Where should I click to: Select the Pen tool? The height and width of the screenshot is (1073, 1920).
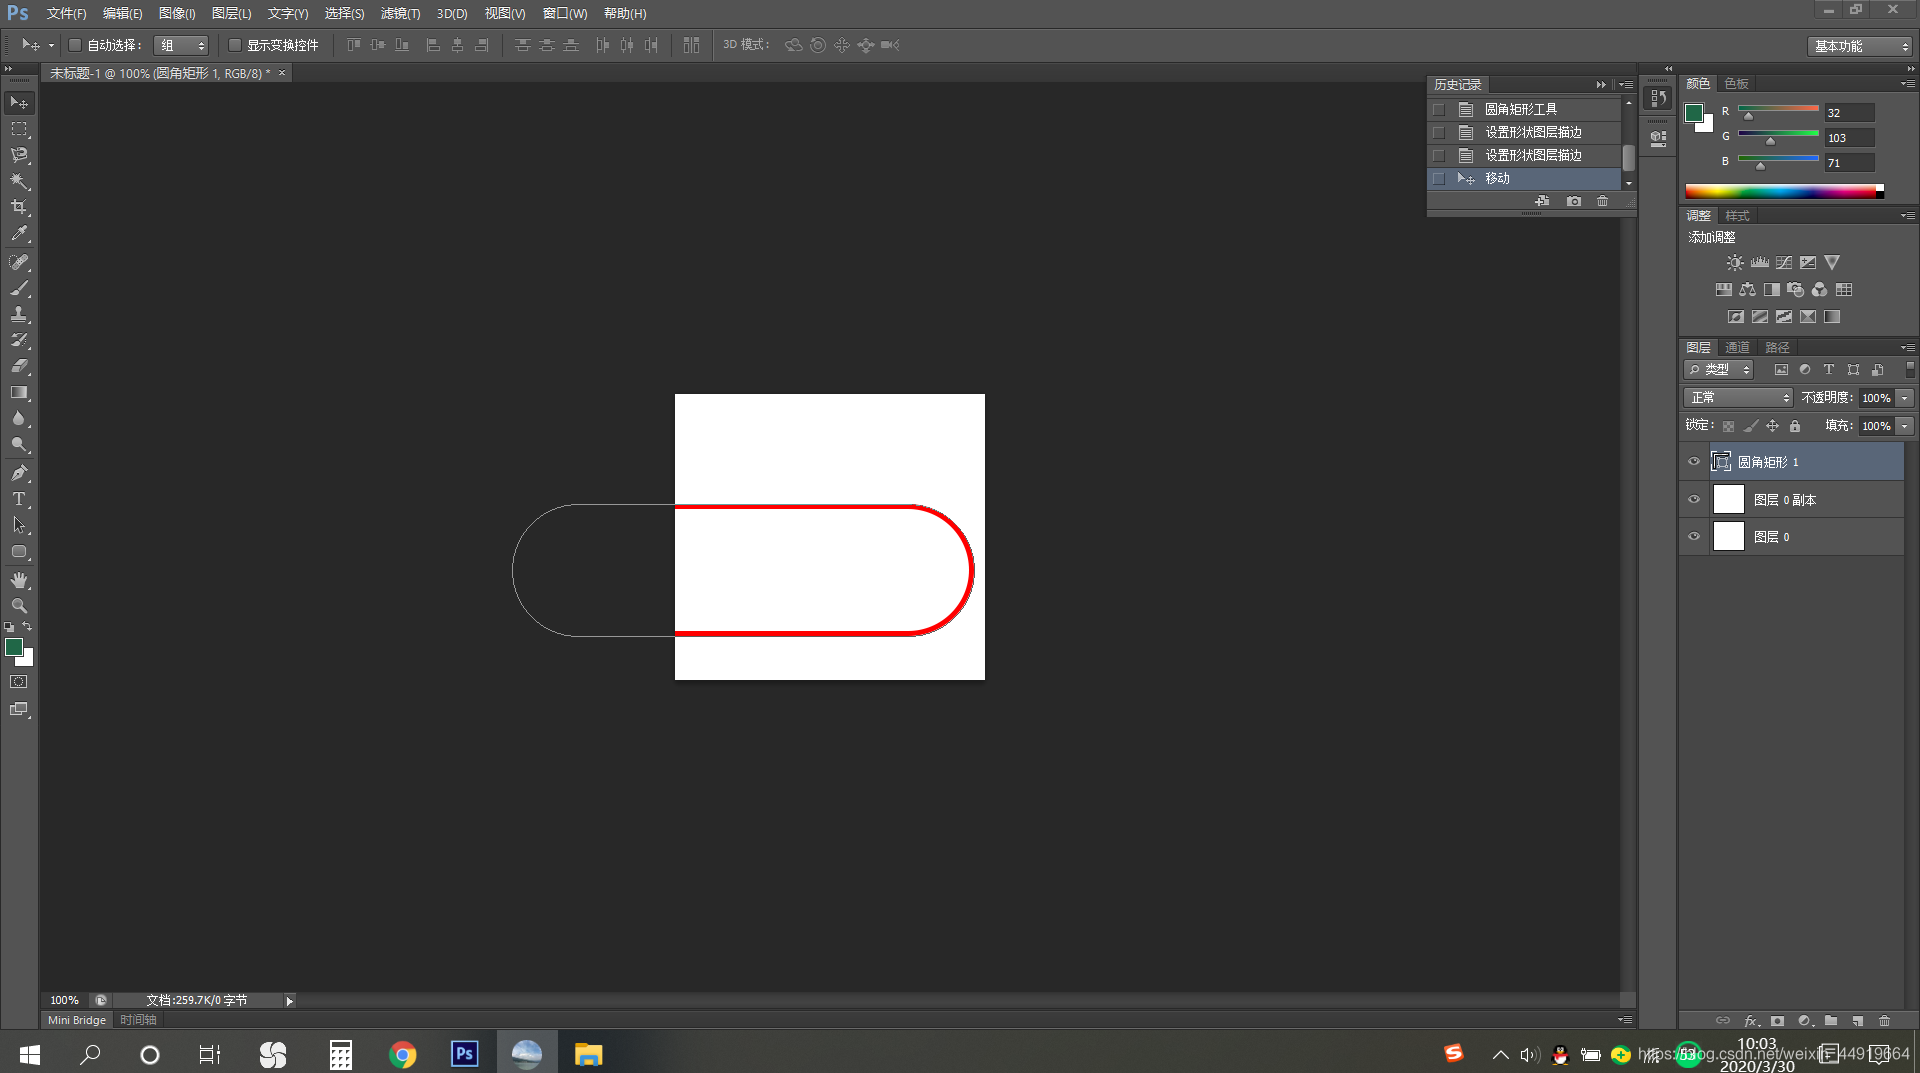click(19, 472)
